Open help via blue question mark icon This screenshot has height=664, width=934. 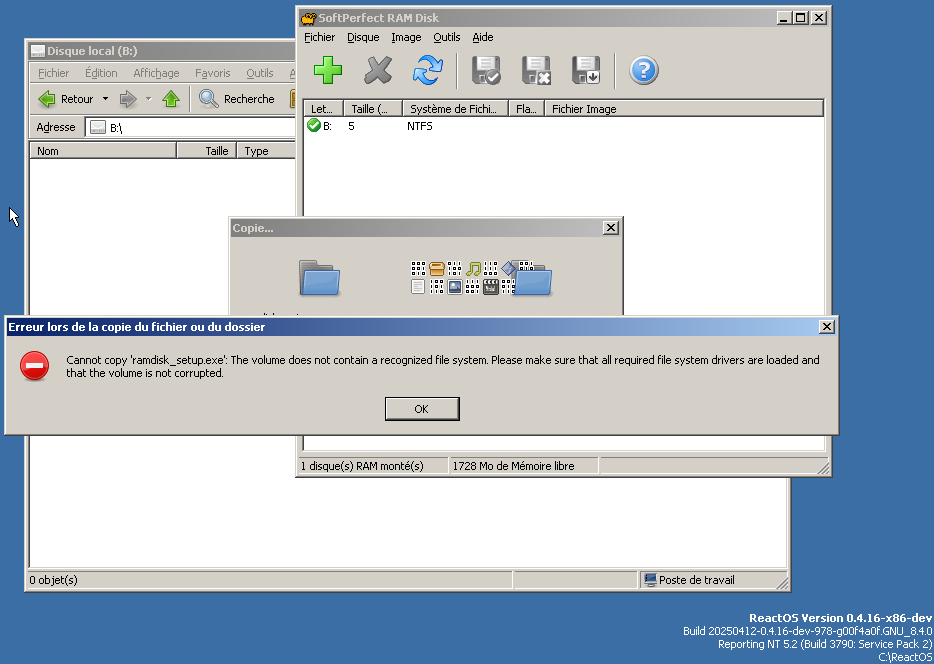pos(644,70)
